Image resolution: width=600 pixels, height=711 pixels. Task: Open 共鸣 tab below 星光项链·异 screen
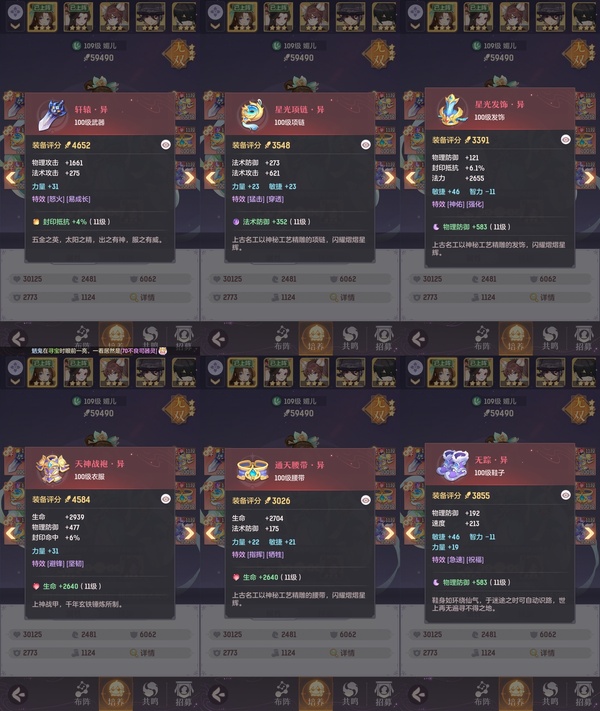click(350, 339)
